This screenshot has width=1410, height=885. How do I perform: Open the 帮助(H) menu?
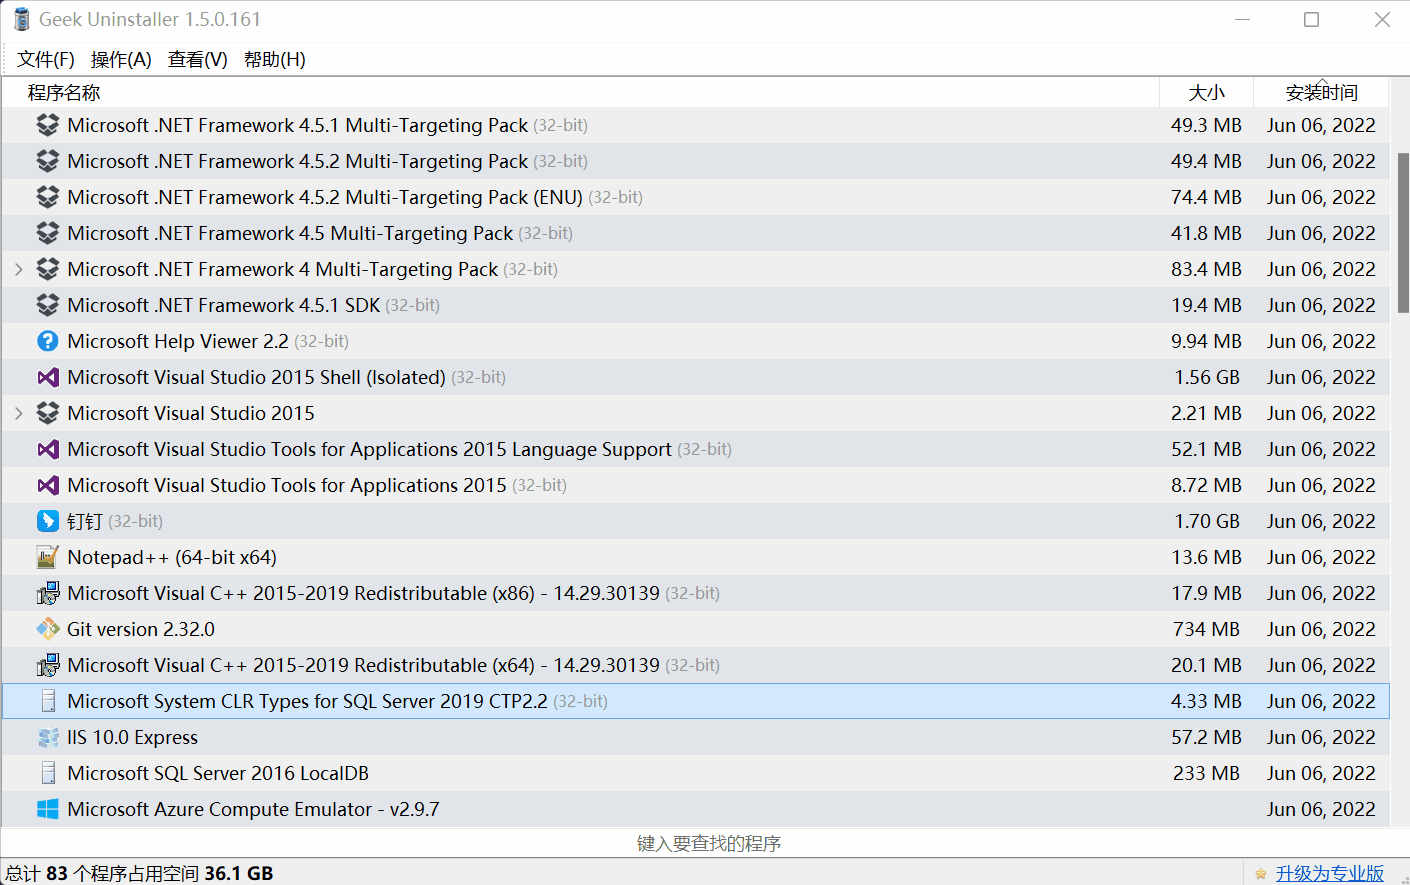(275, 59)
